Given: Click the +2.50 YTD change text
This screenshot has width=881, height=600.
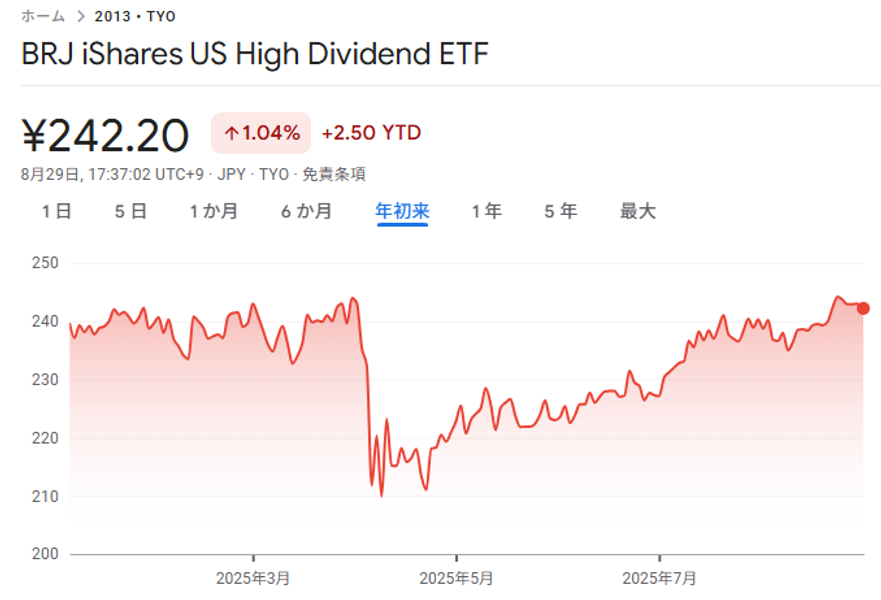Looking at the screenshot, I should 371,133.
